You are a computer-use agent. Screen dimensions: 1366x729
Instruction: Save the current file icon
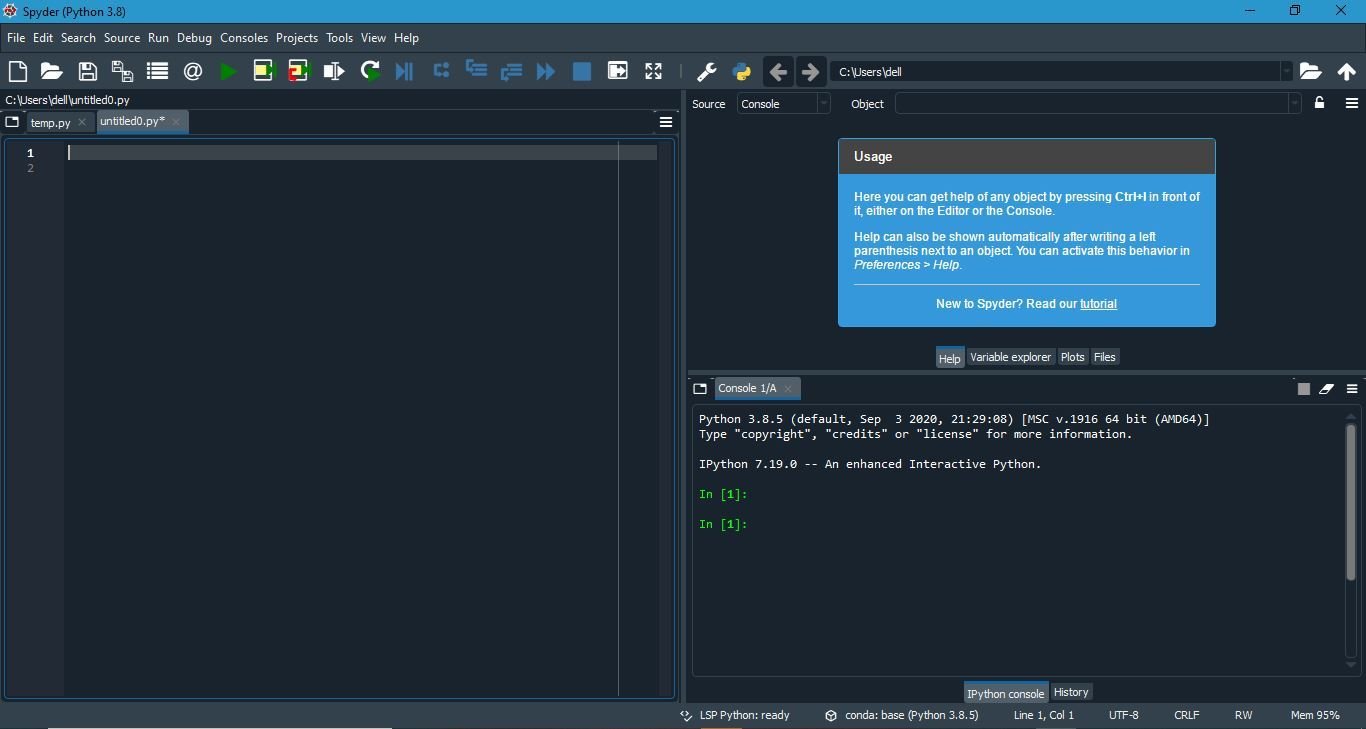(x=87, y=71)
